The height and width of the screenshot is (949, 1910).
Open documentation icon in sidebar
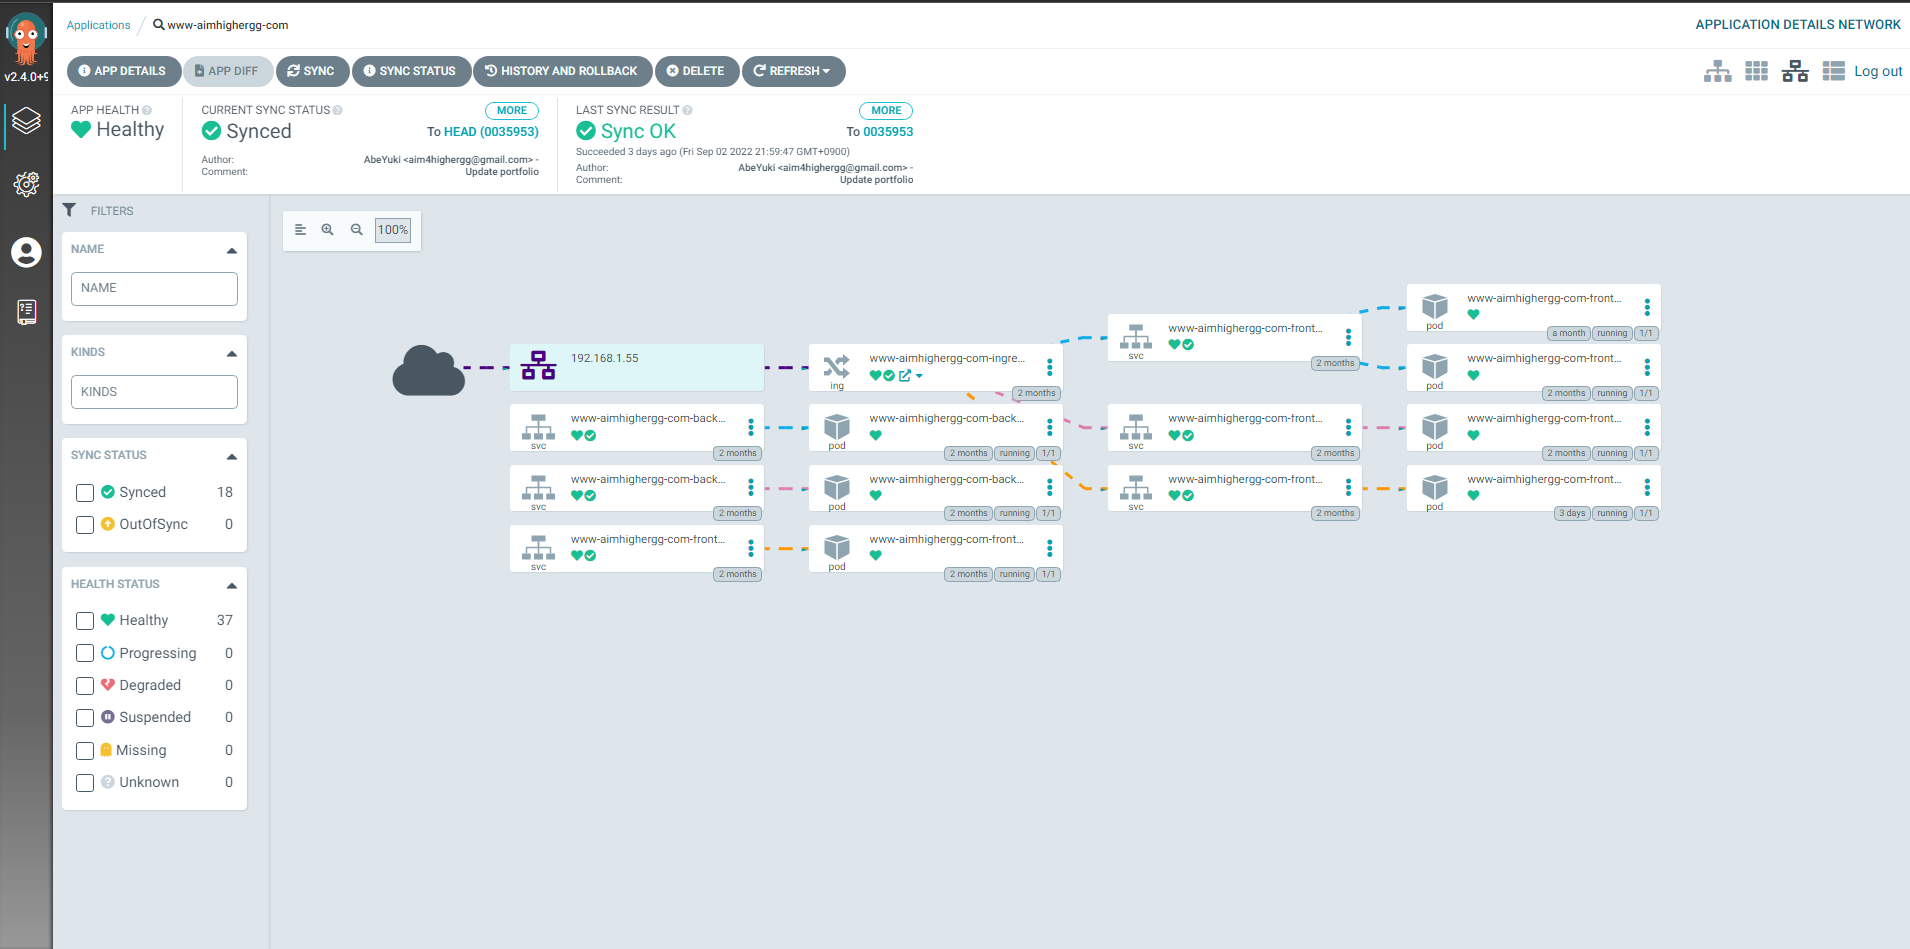click(x=26, y=312)
